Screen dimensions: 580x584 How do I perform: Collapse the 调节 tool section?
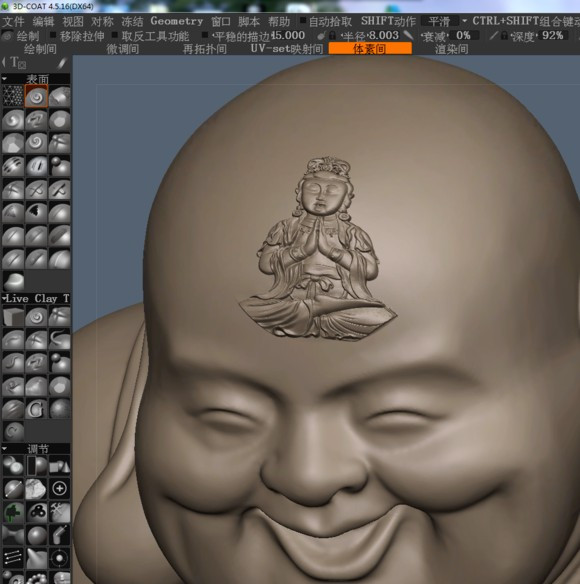pos(5,448)
